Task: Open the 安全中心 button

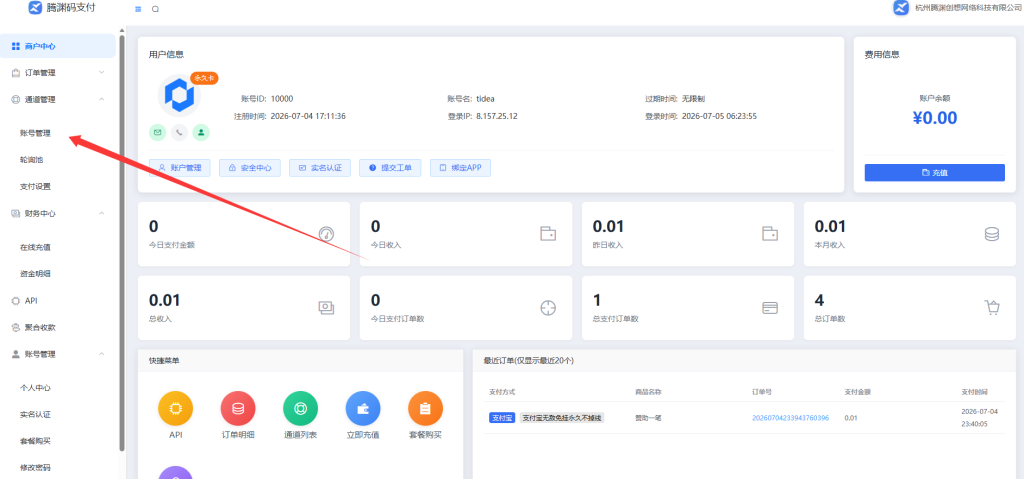Action: (x=249, y=168)
